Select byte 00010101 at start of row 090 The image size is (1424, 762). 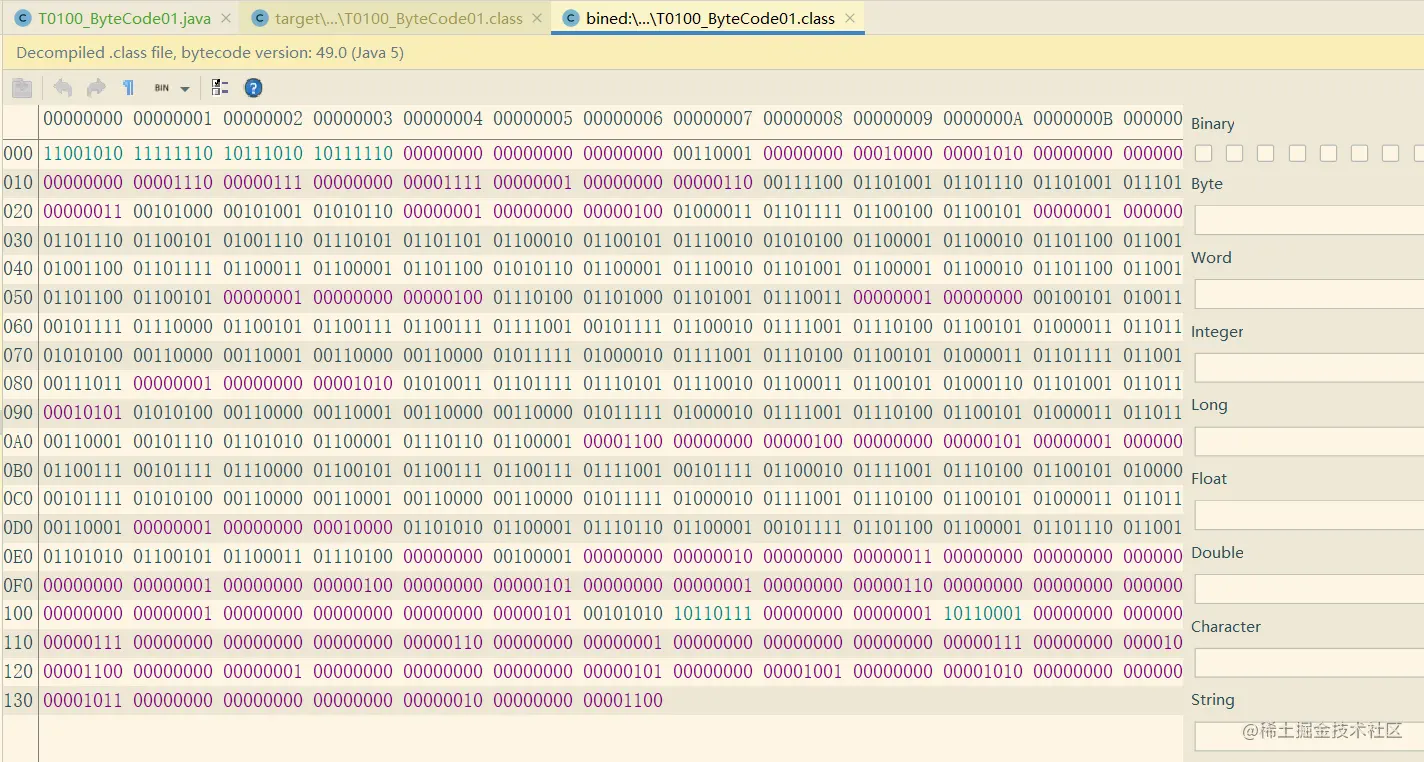[x=83, y=412]
